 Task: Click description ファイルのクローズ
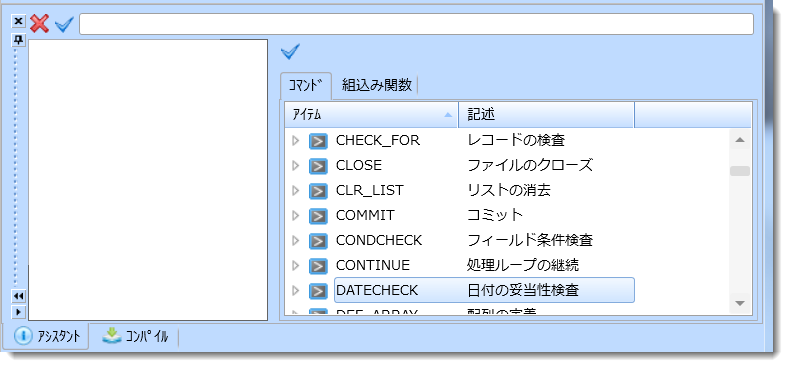530,165
